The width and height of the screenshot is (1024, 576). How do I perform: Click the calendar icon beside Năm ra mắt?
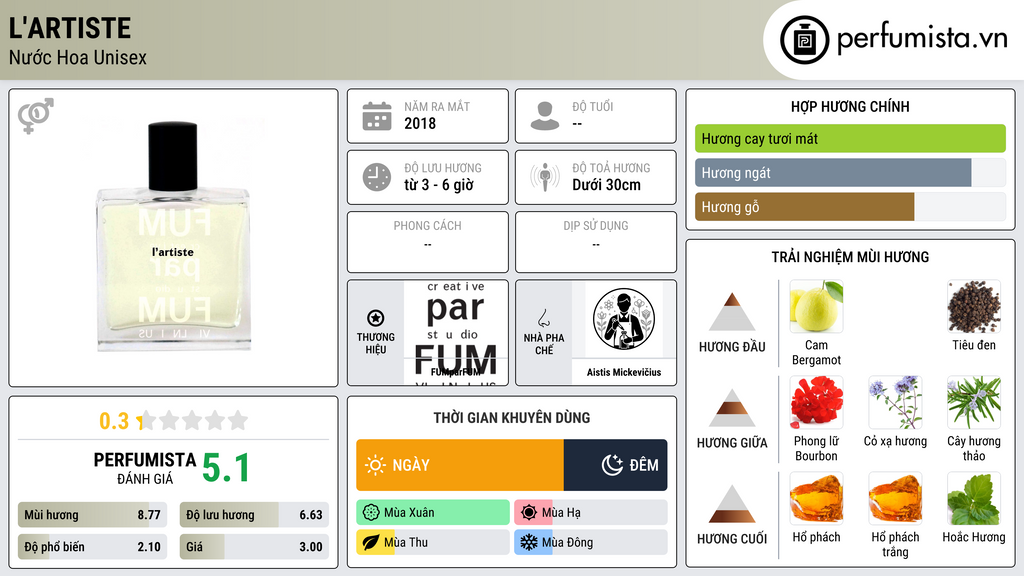(x=377, y=116)
